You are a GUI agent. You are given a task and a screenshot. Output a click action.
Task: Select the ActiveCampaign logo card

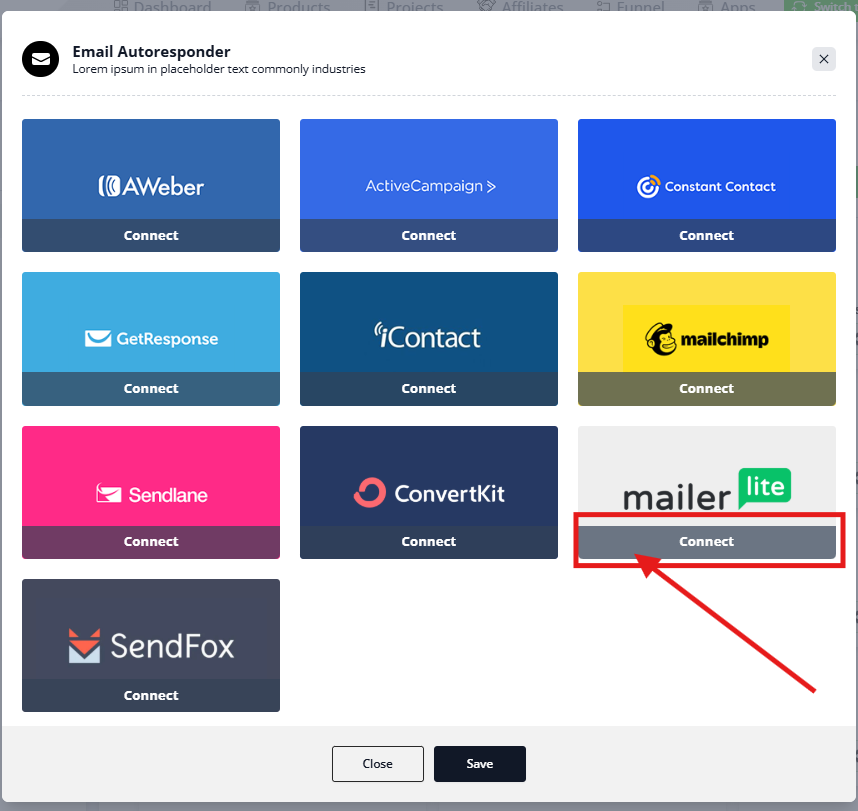coord(428,170)
